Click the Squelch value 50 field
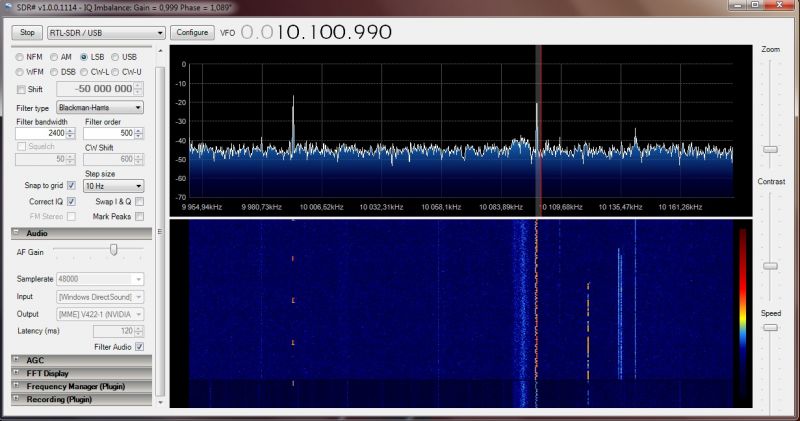Image resolution: width=800 pixels, height=421 pixels. pos(41,159)
